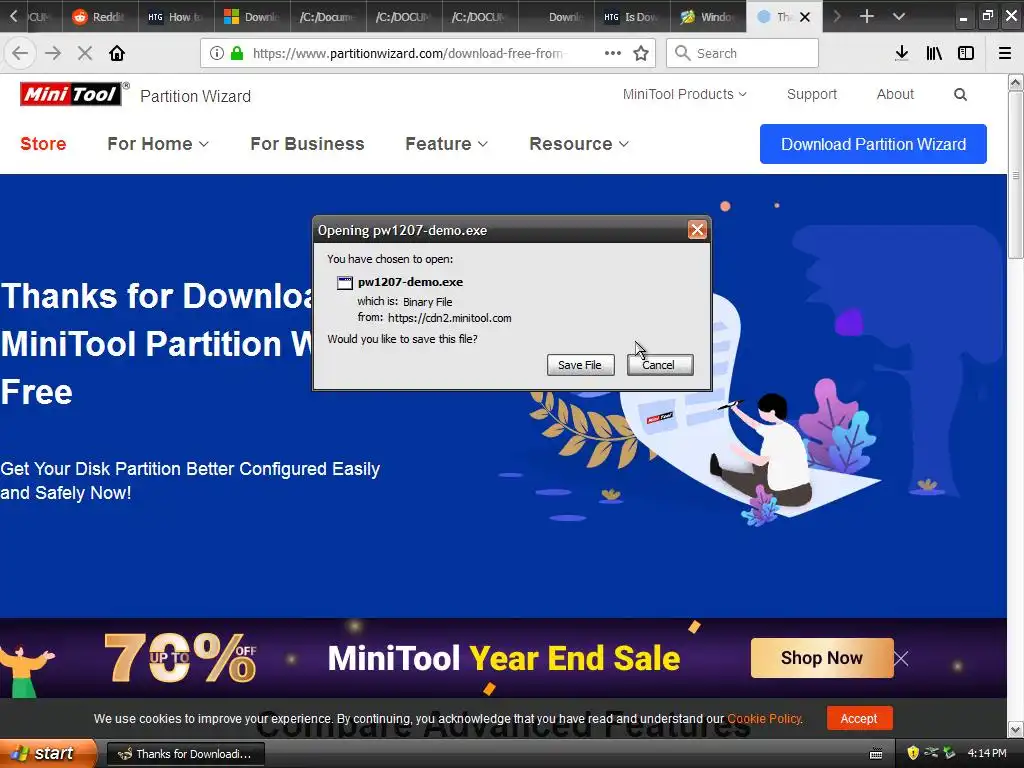This screenshot has width=1024, height=768.
Task: Accept the cookie notice
Action: (859, 718)
